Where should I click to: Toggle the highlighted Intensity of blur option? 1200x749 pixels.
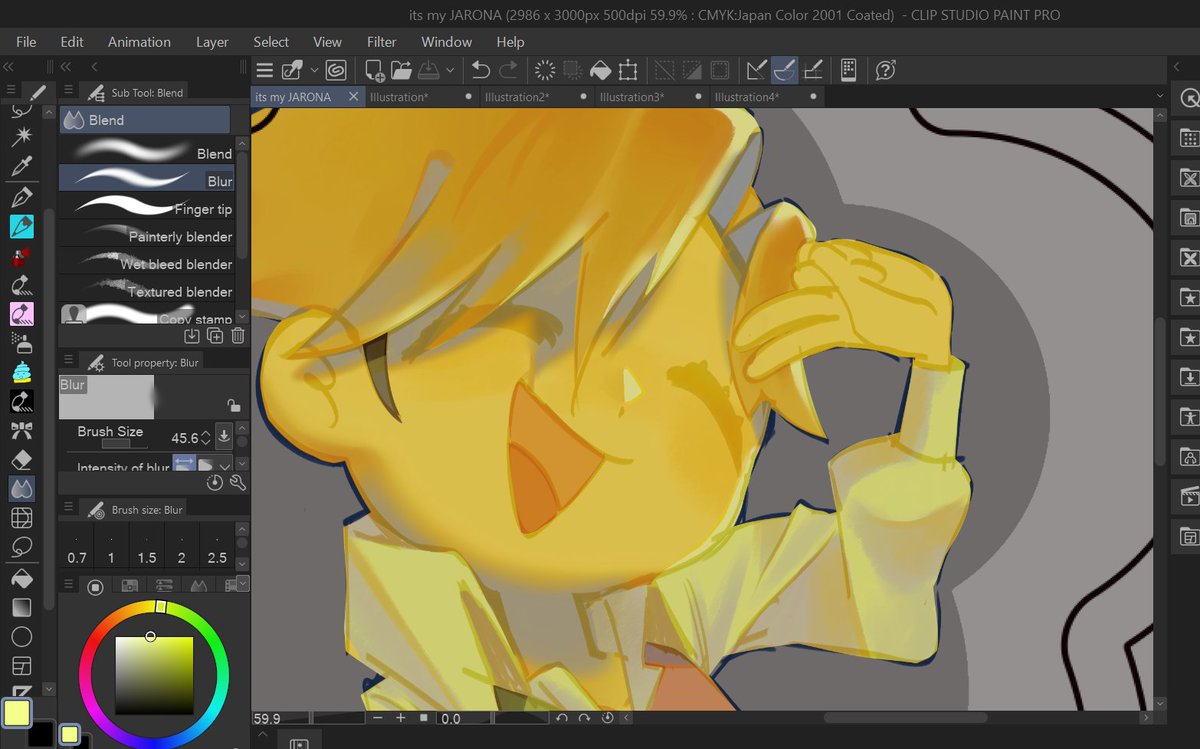click(x=185, y=464)
